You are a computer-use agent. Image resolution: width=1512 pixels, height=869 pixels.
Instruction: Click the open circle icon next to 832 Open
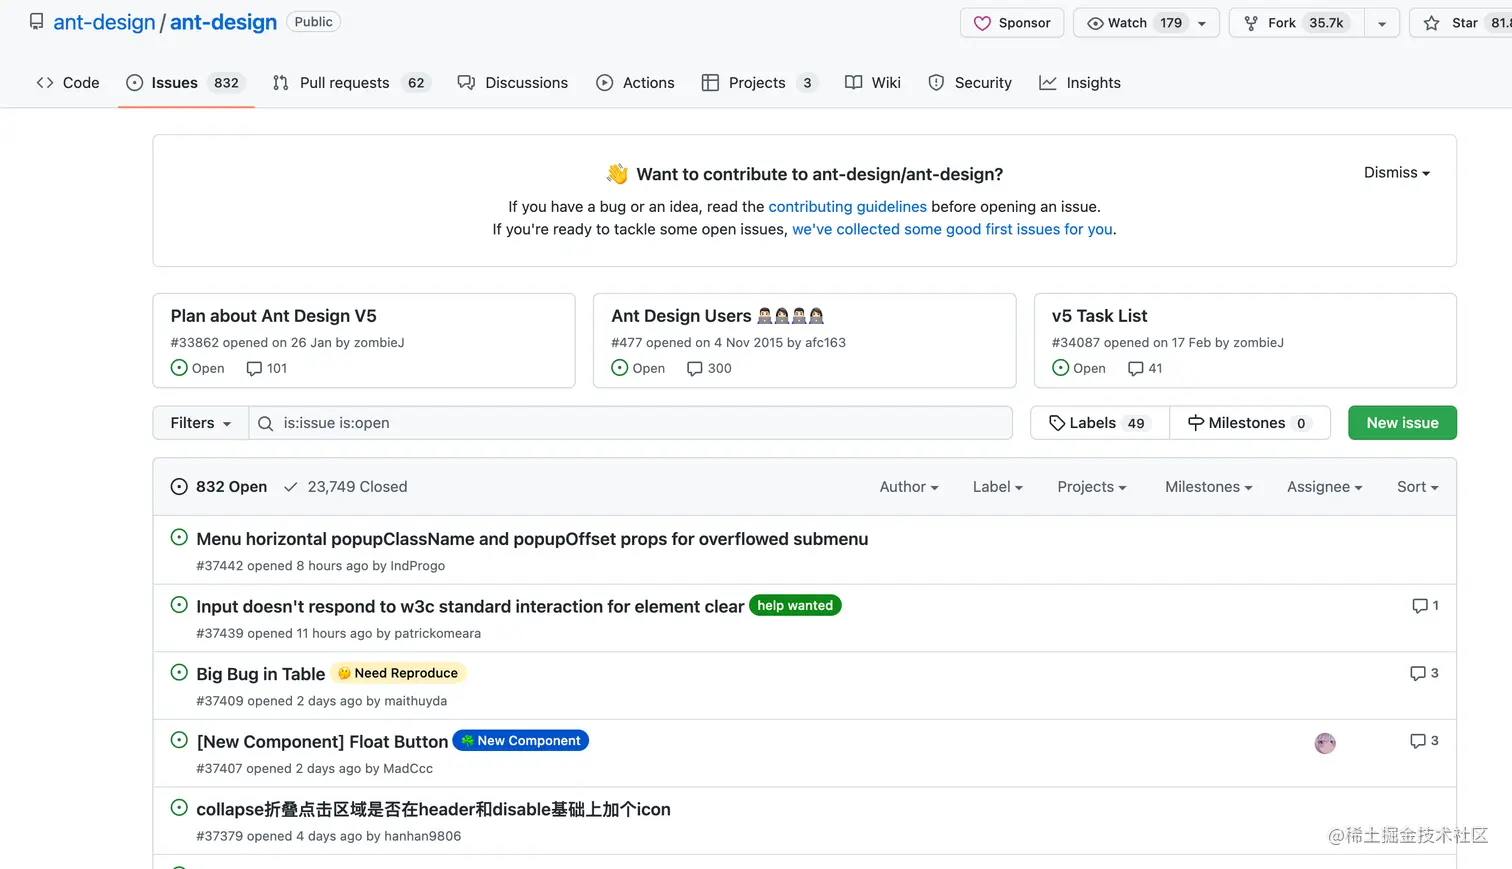179,487
